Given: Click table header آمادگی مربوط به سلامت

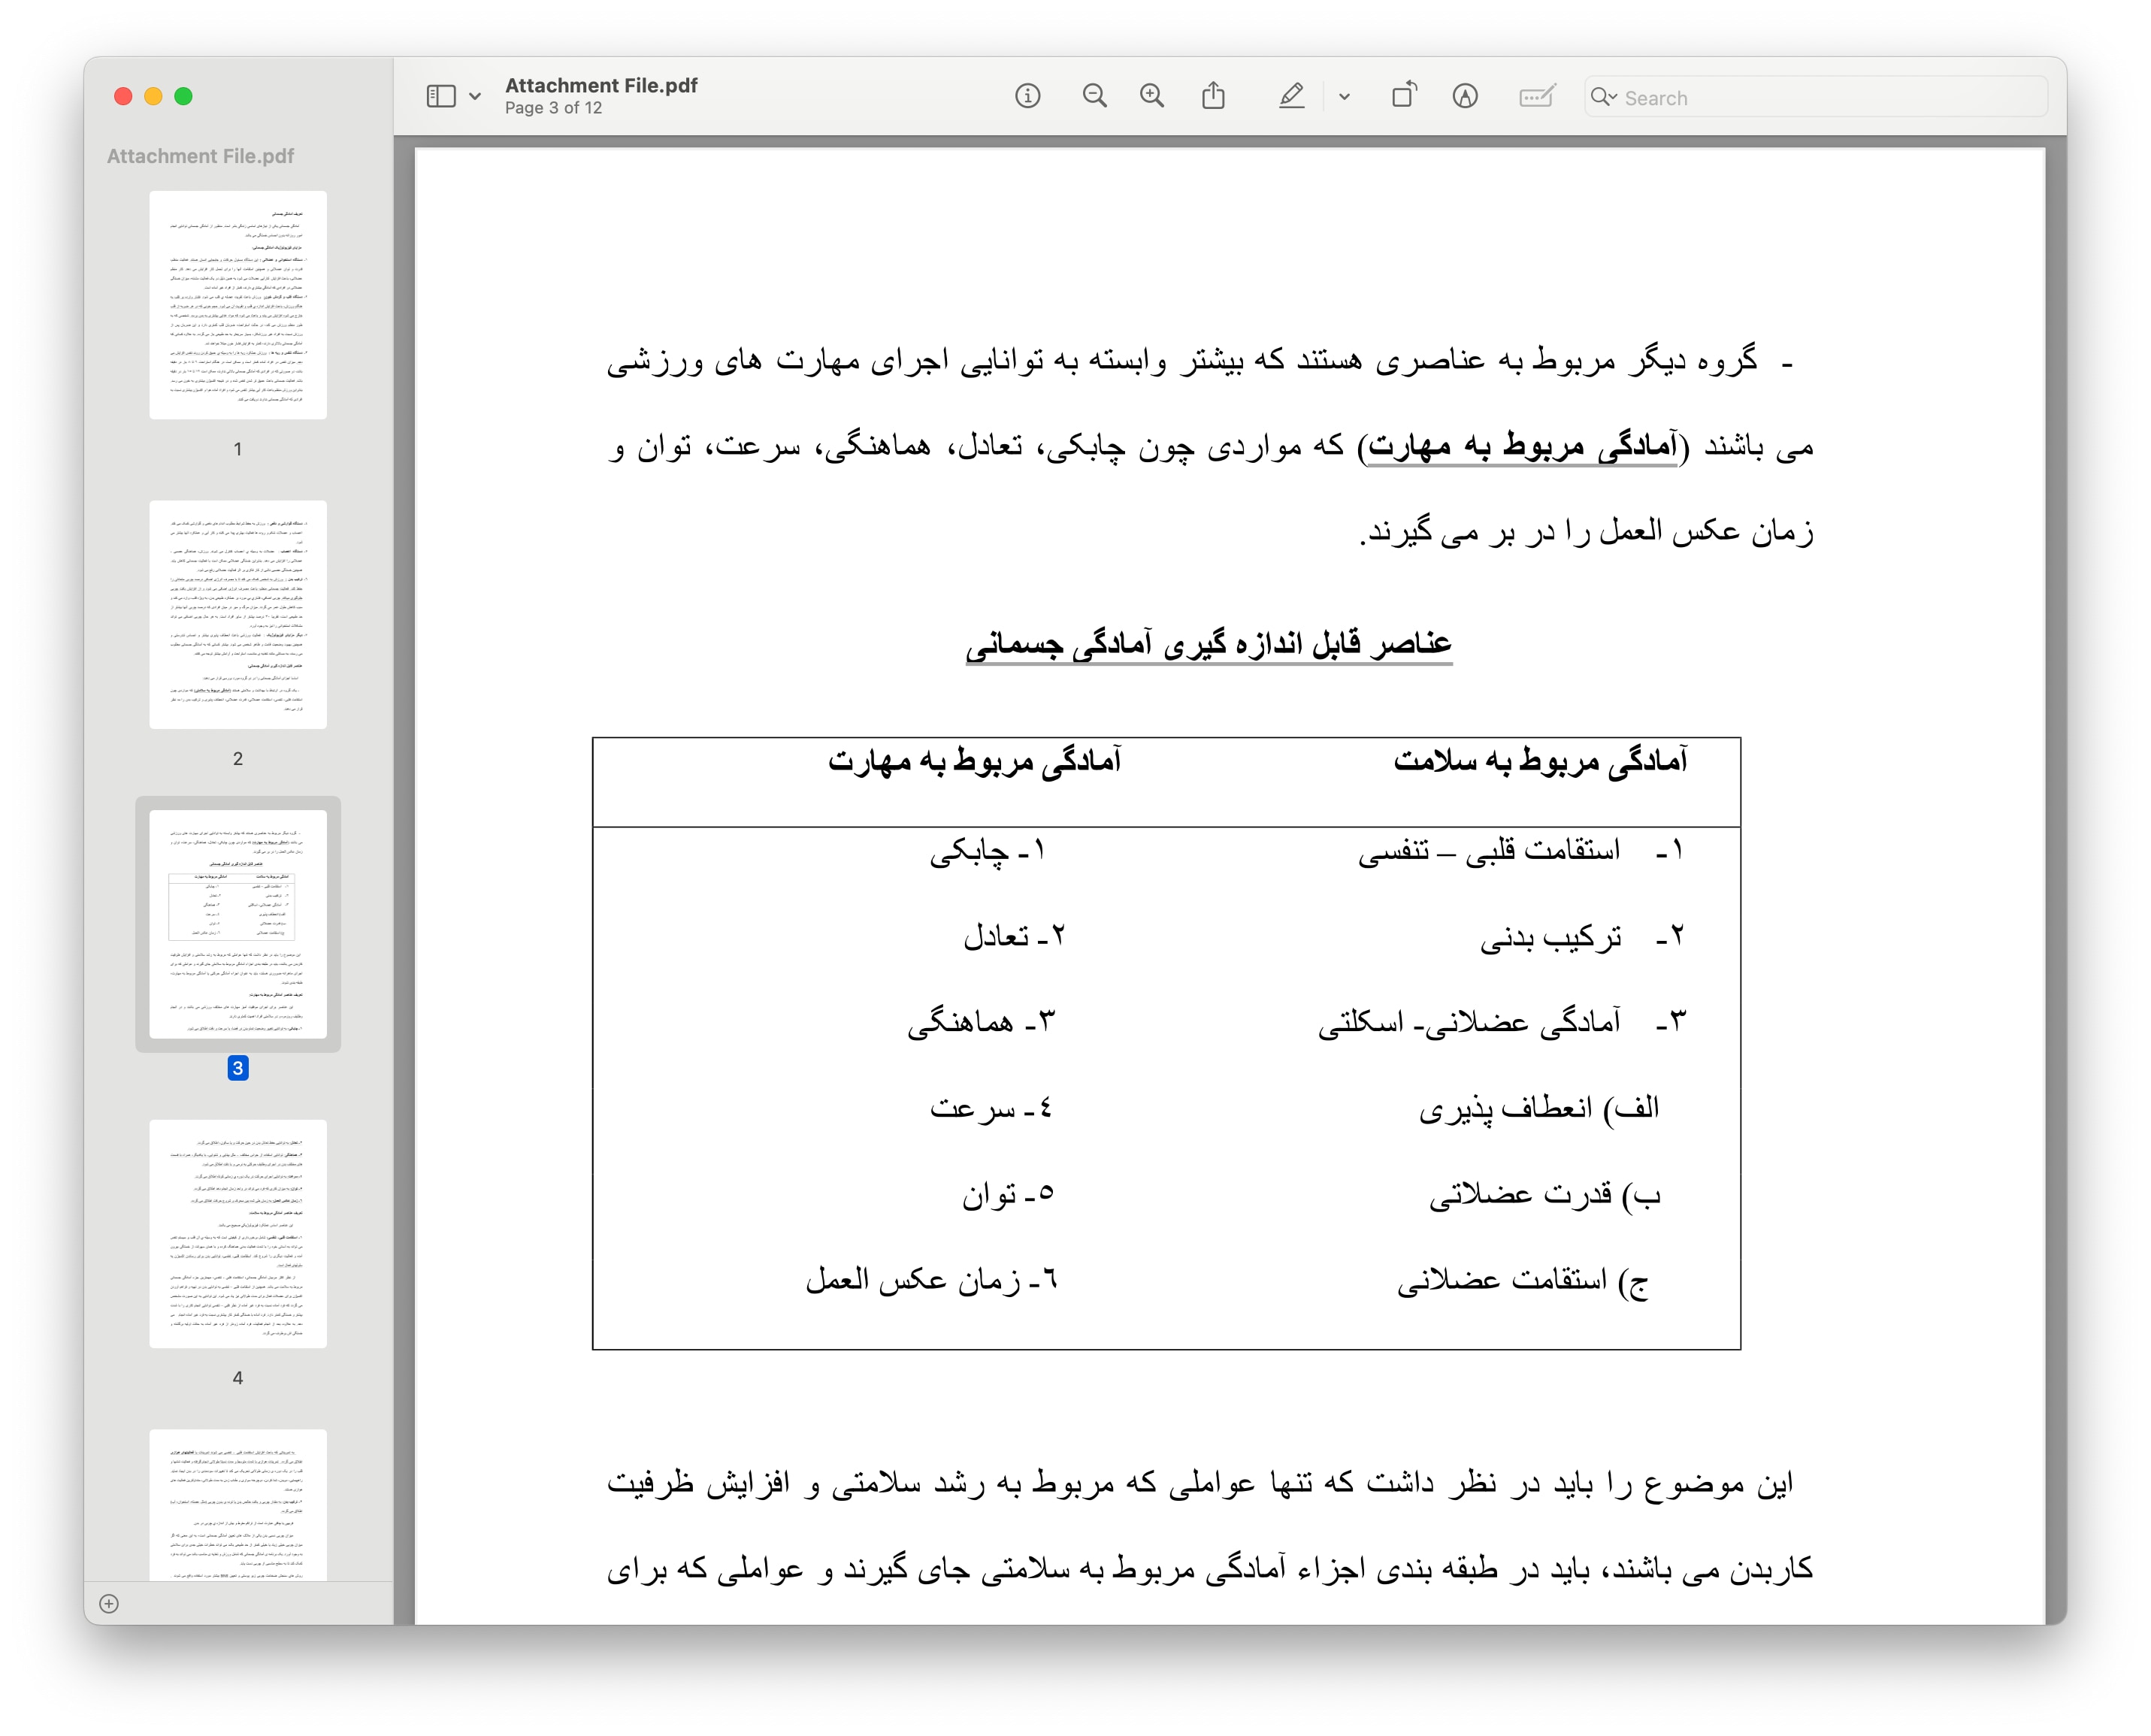Looking at the screenshot, I should (x=1540, y=761).
